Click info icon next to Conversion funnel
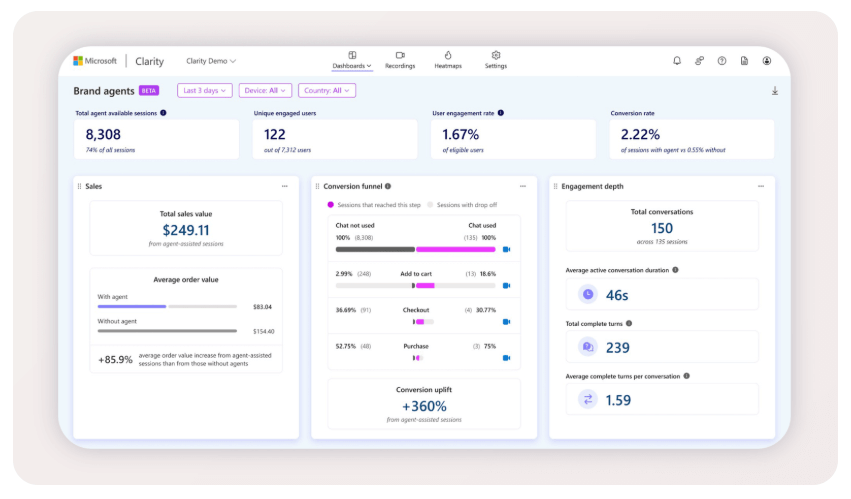This screenshot has height=499, width=851. (x=388, y=186)
